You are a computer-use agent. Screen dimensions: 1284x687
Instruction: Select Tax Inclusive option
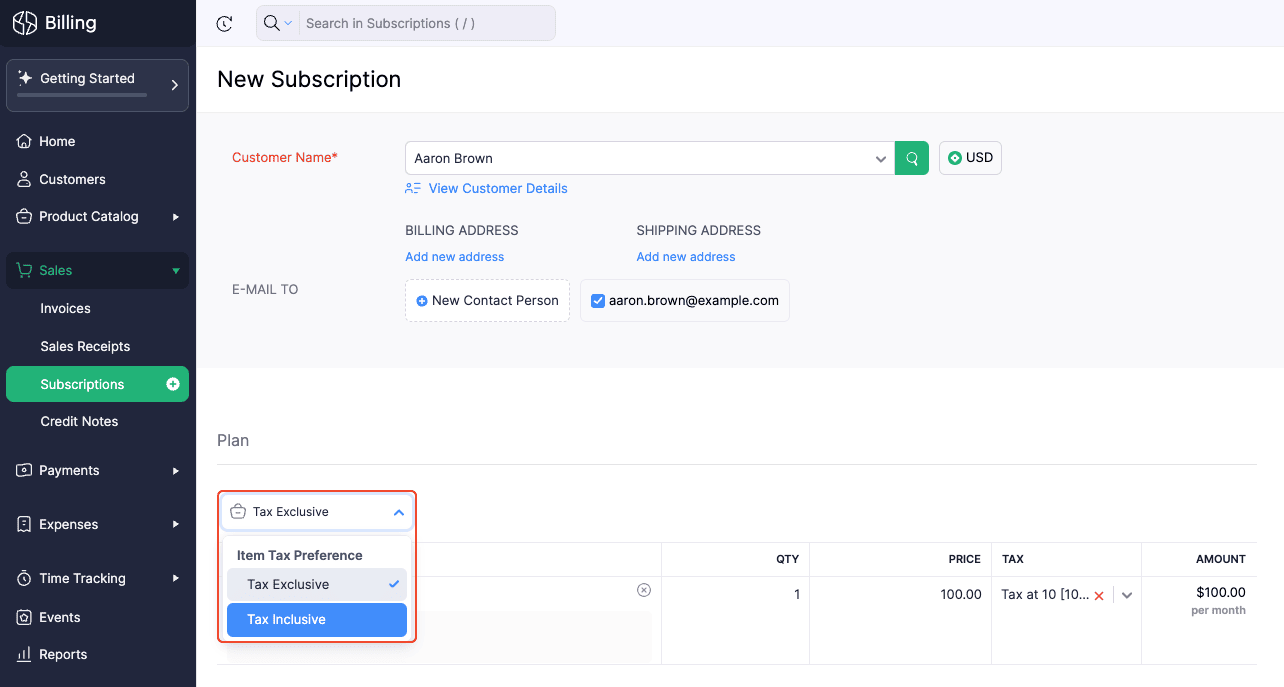pyautogui.click(x=316, y=620)
